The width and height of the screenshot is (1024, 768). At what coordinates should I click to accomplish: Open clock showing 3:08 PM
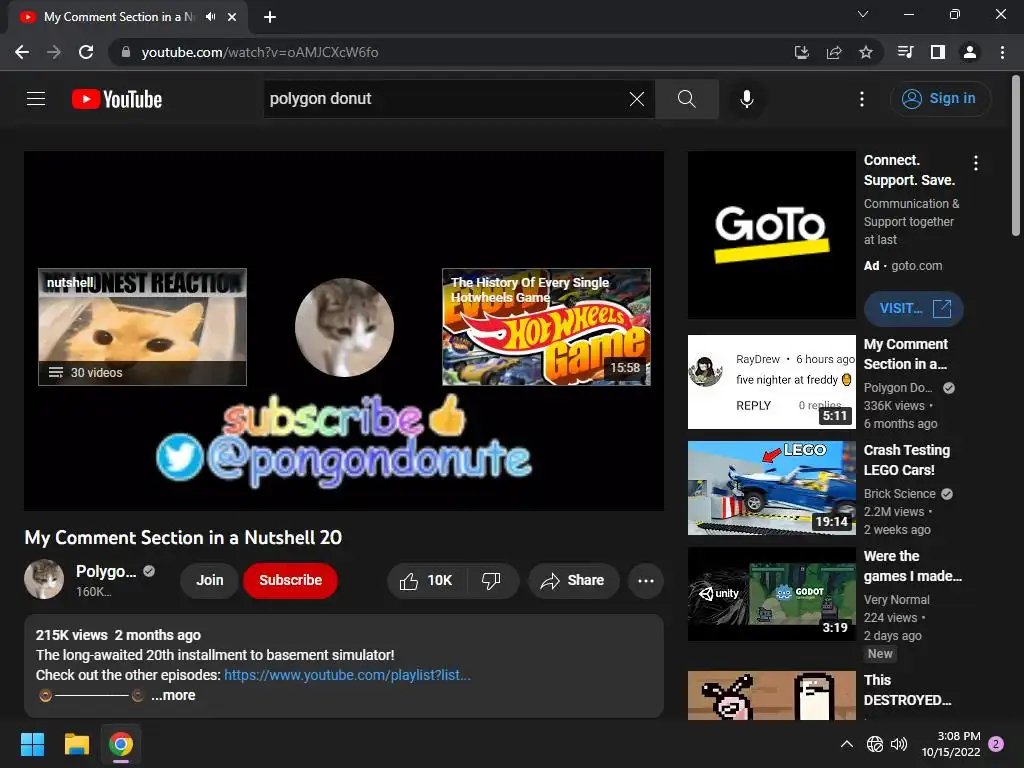(x=952, y=744)
